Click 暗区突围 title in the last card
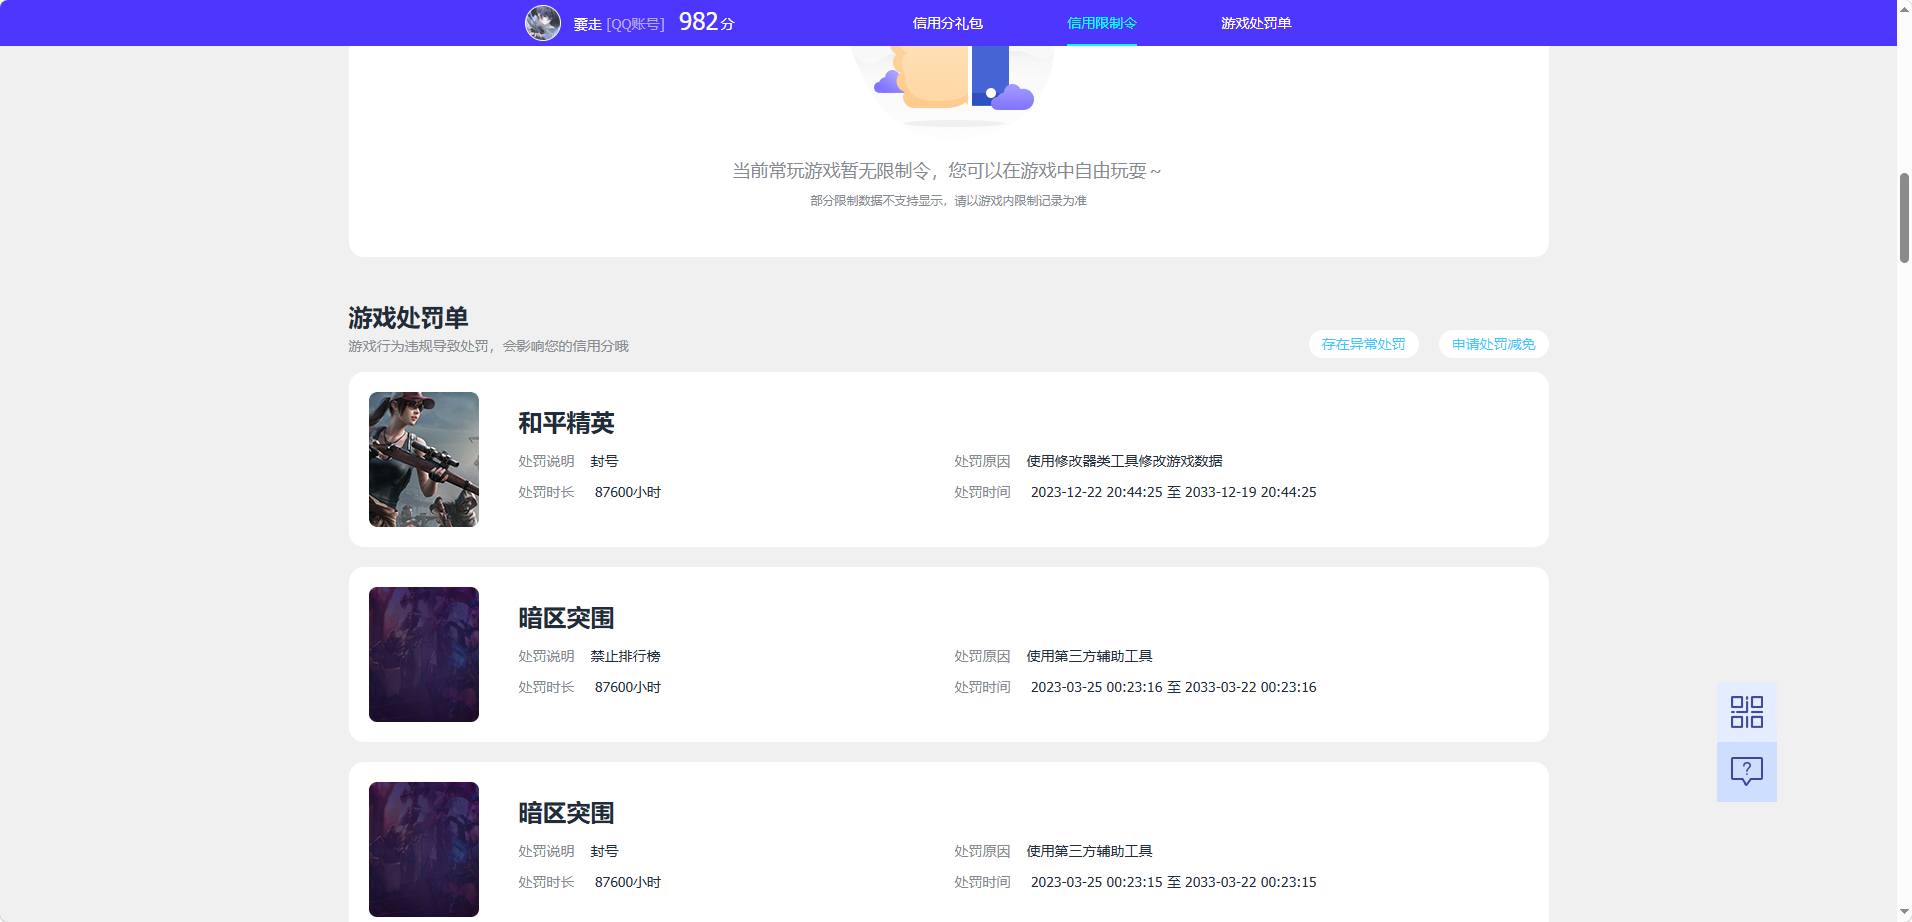Viewport: 1912px width, 922px height. (566, 813)
